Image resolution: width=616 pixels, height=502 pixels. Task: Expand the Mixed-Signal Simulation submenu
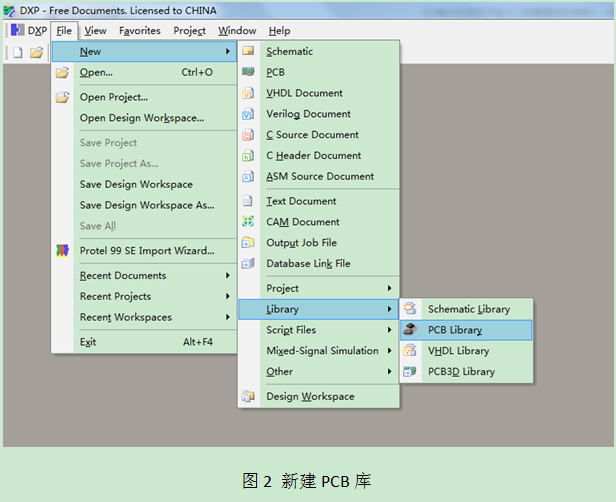tap(319, 350)
